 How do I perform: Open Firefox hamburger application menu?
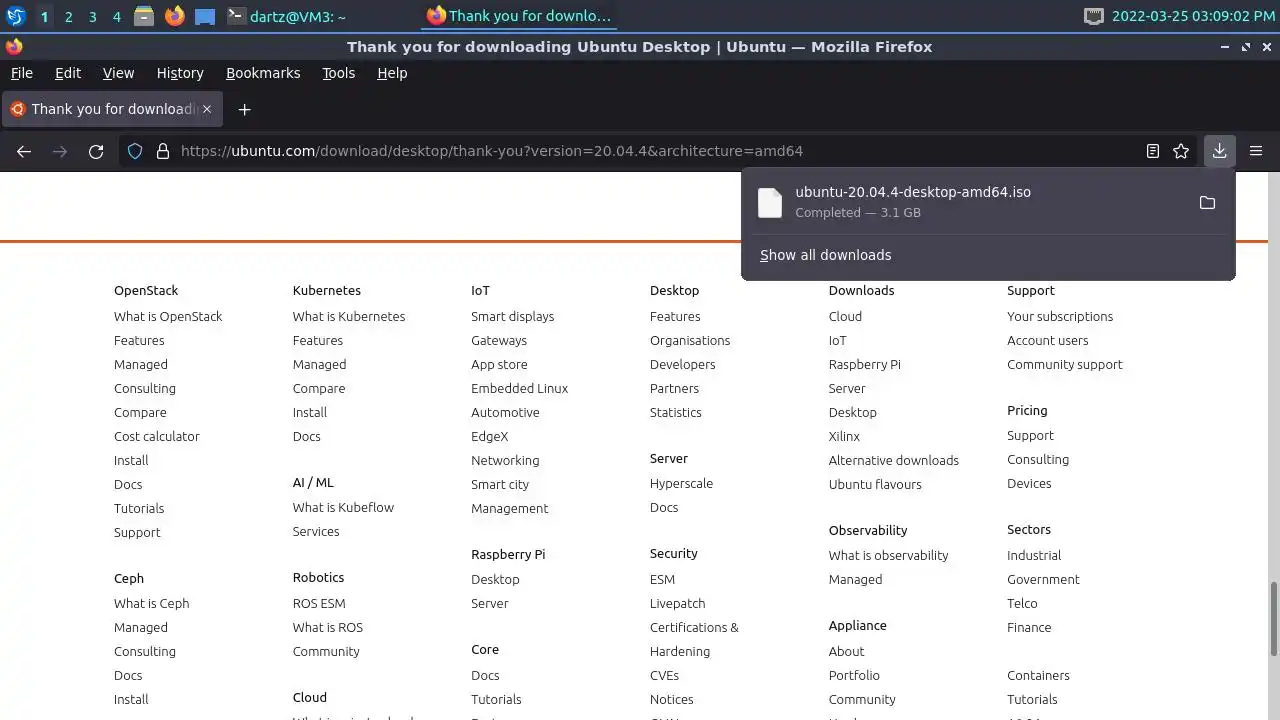tap(1256, 151)
